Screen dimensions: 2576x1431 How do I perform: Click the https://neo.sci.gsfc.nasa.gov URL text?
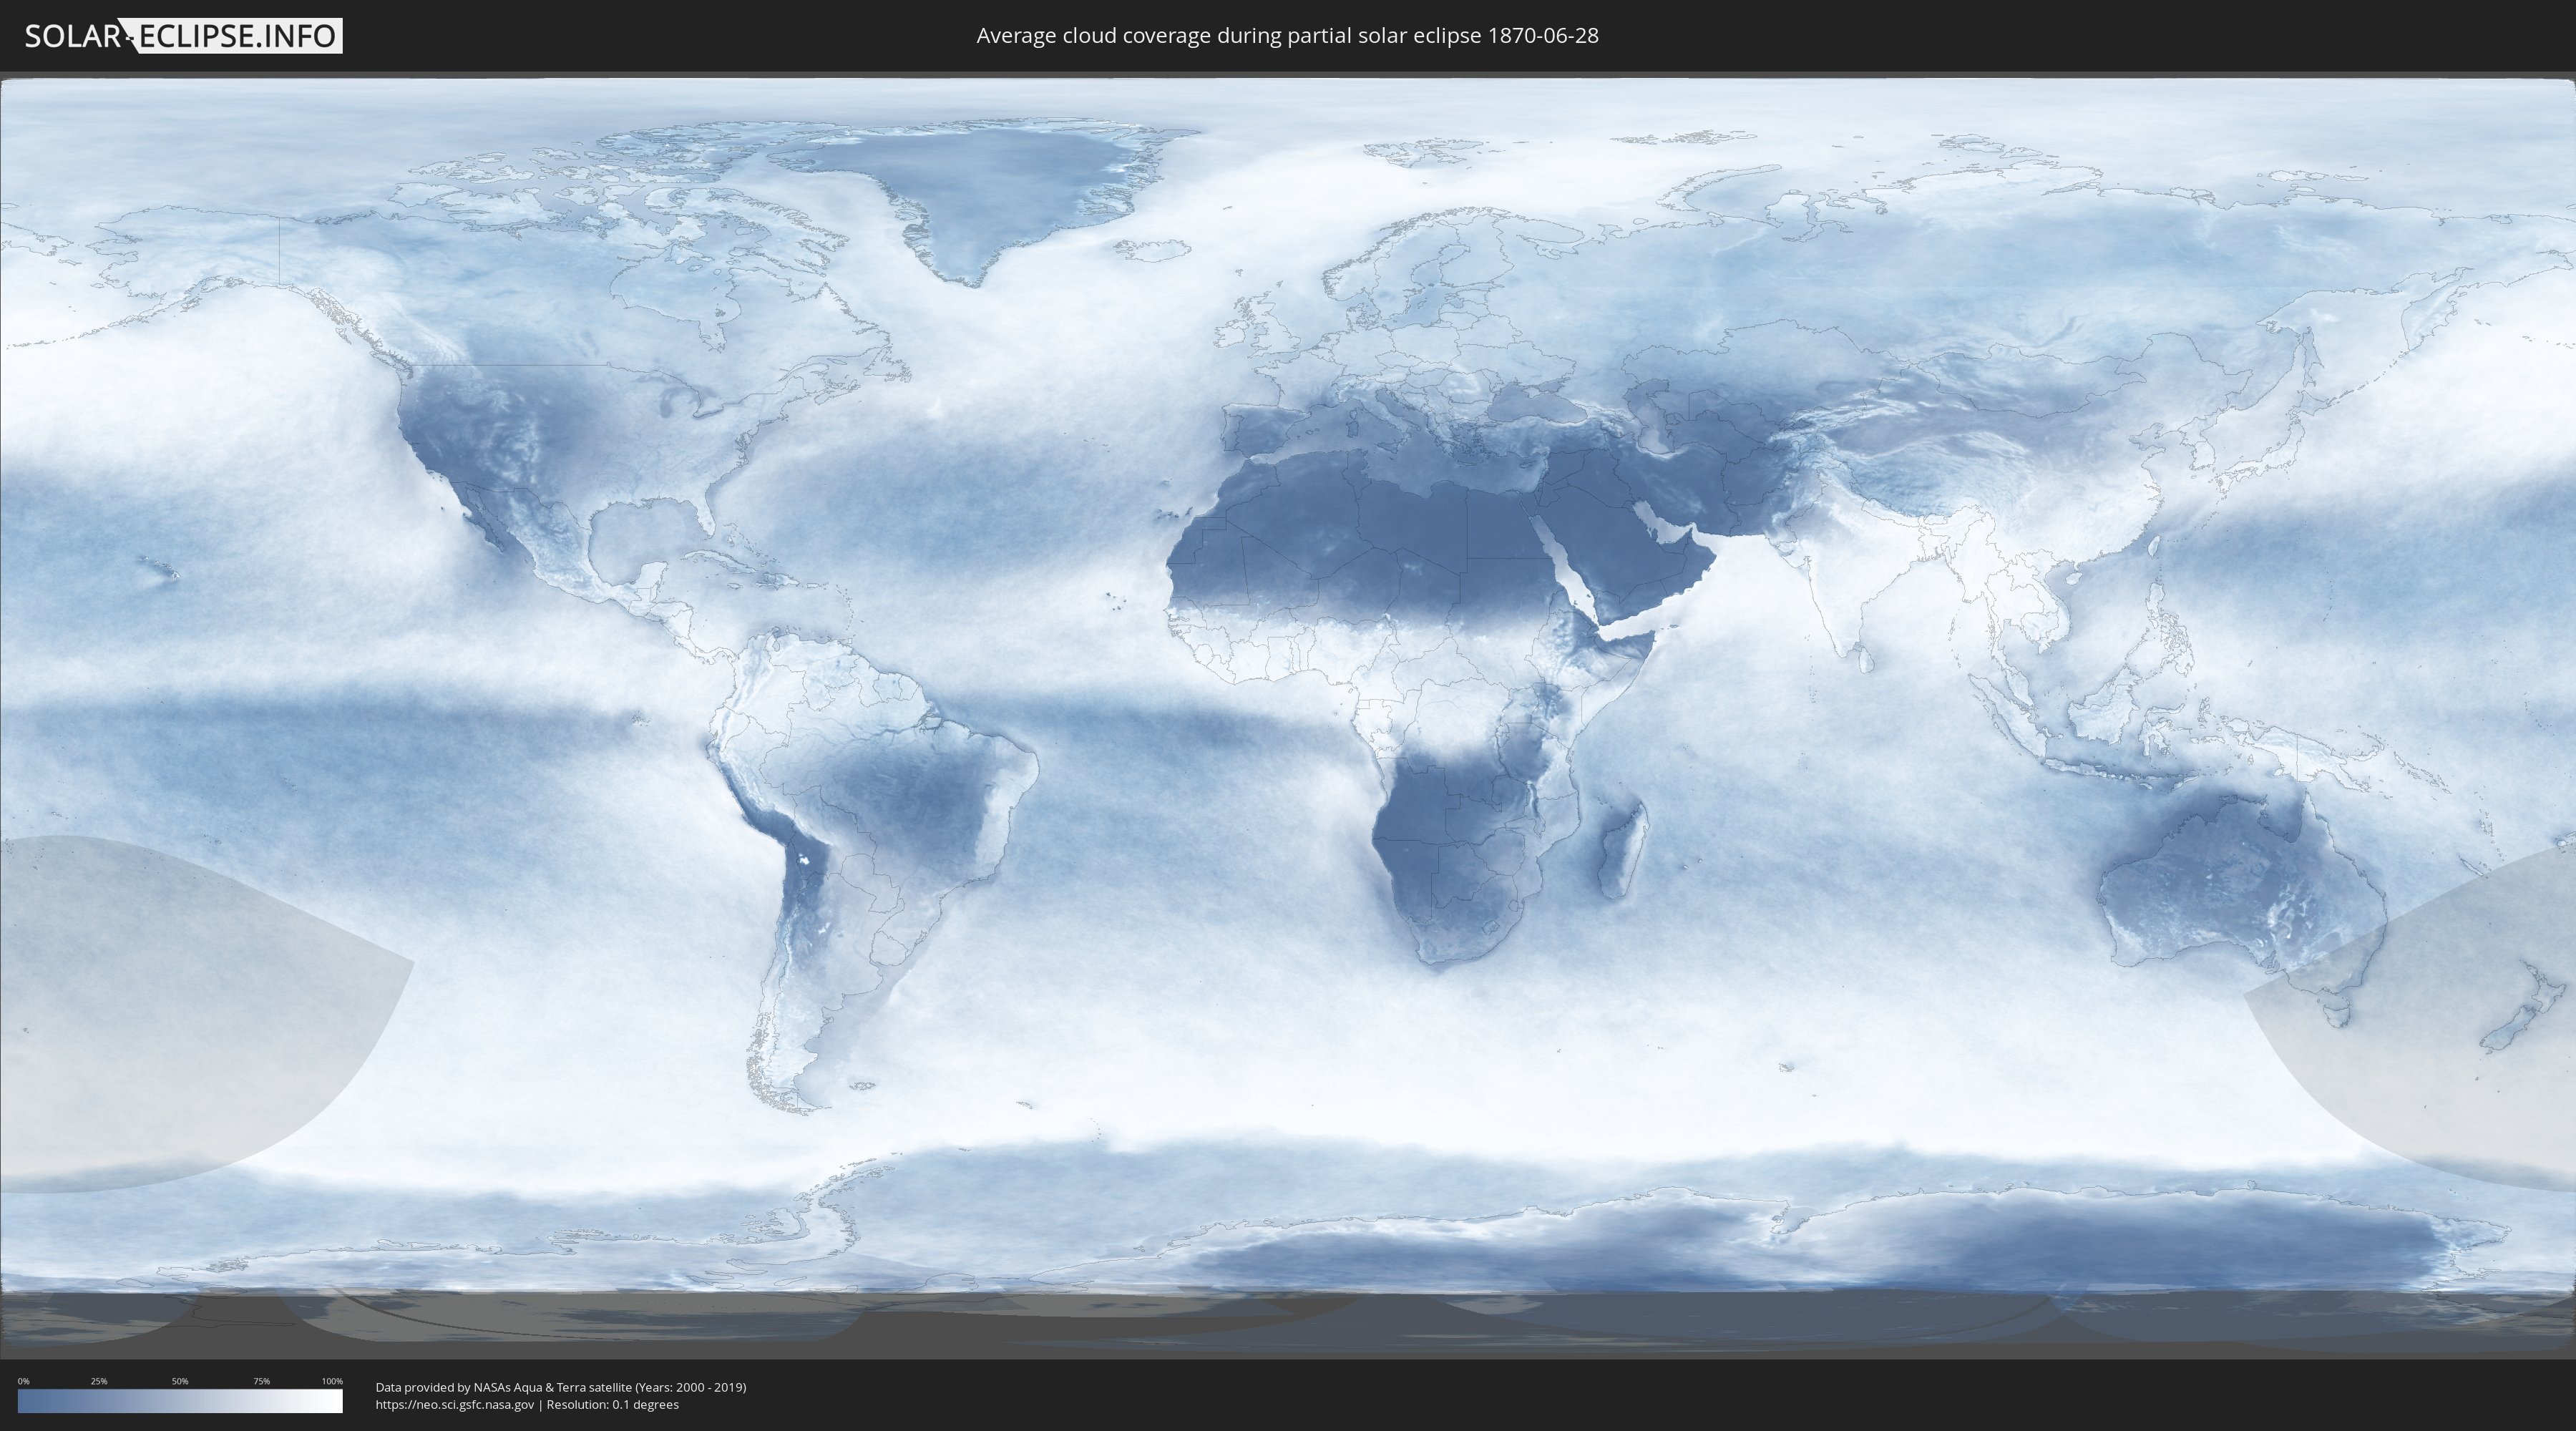455,1405
